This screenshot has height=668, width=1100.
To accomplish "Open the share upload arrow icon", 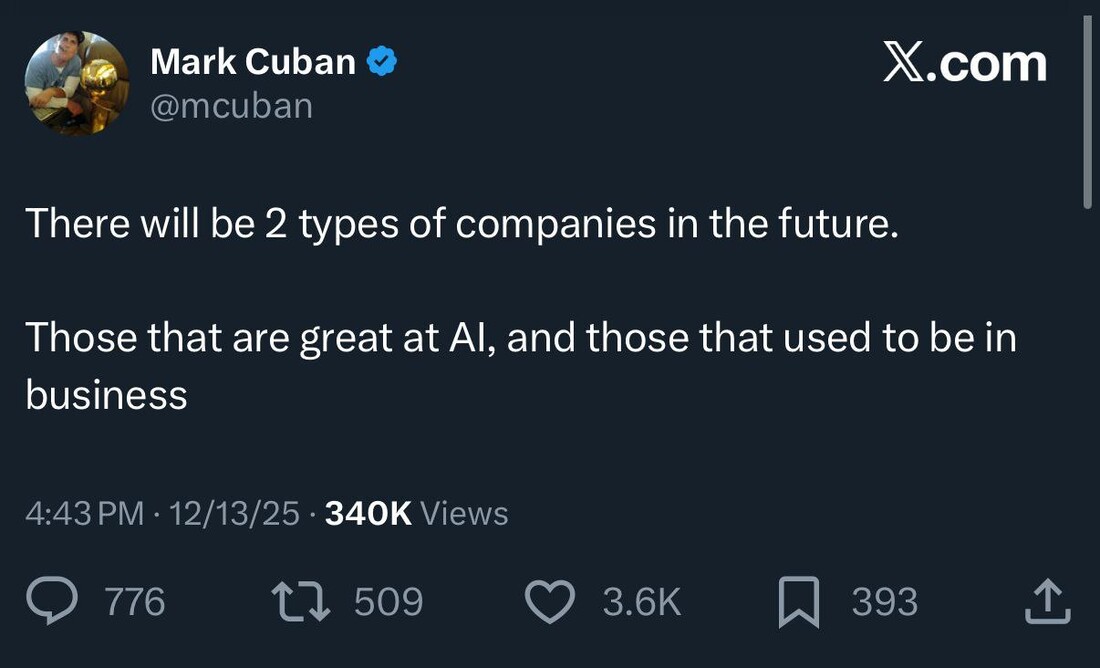I will coord(1048,602).
